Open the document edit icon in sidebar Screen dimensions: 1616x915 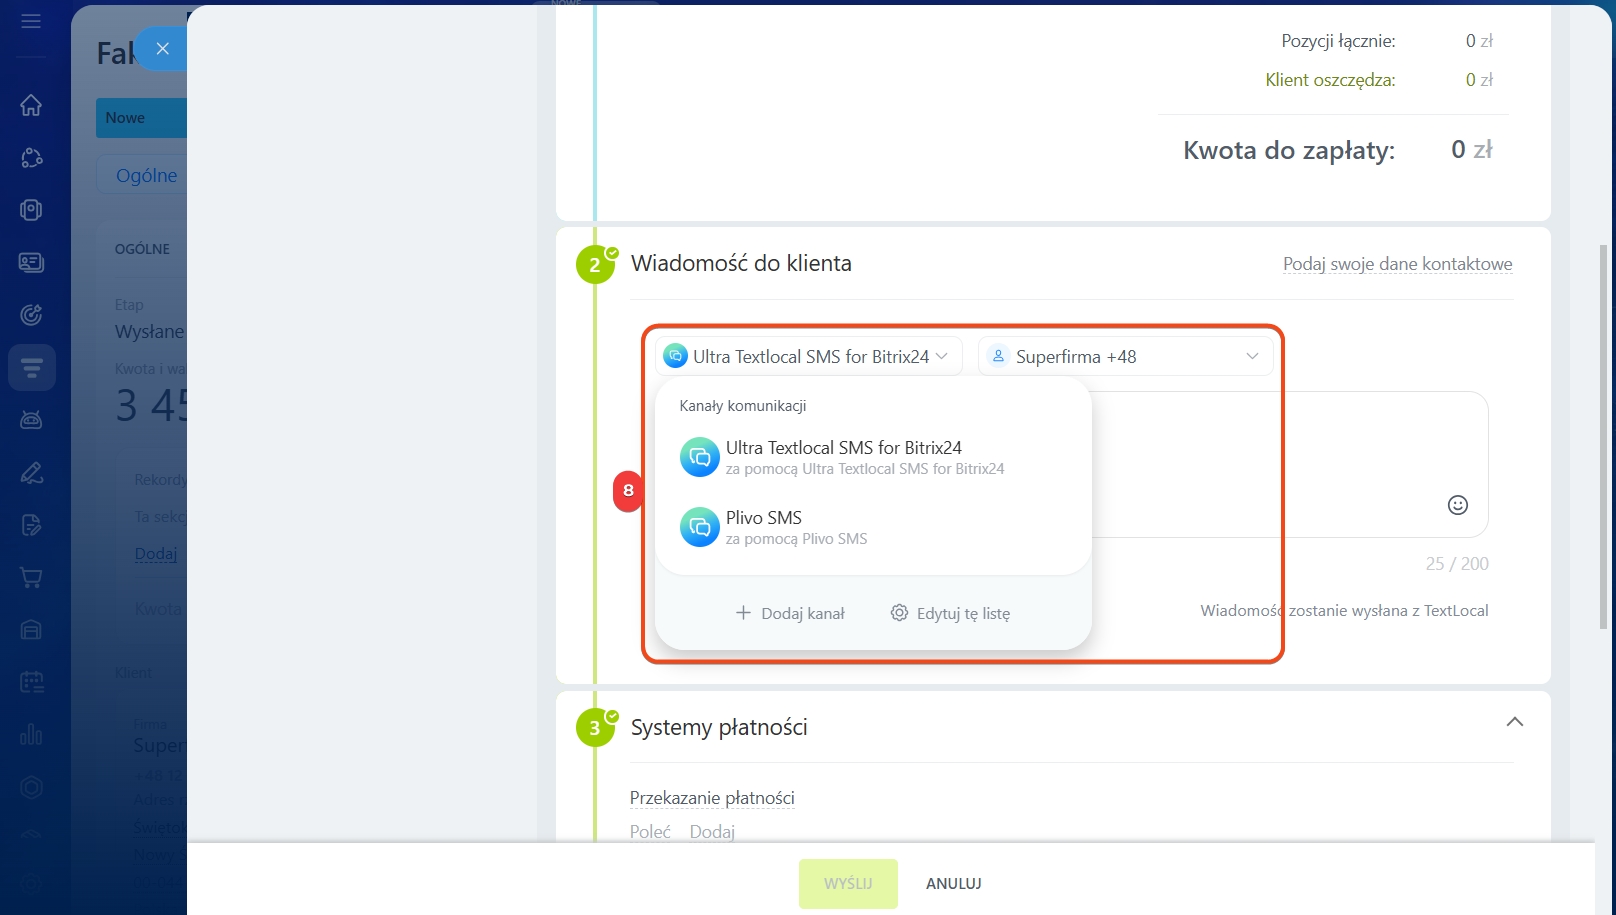click(x=31, y=525)
